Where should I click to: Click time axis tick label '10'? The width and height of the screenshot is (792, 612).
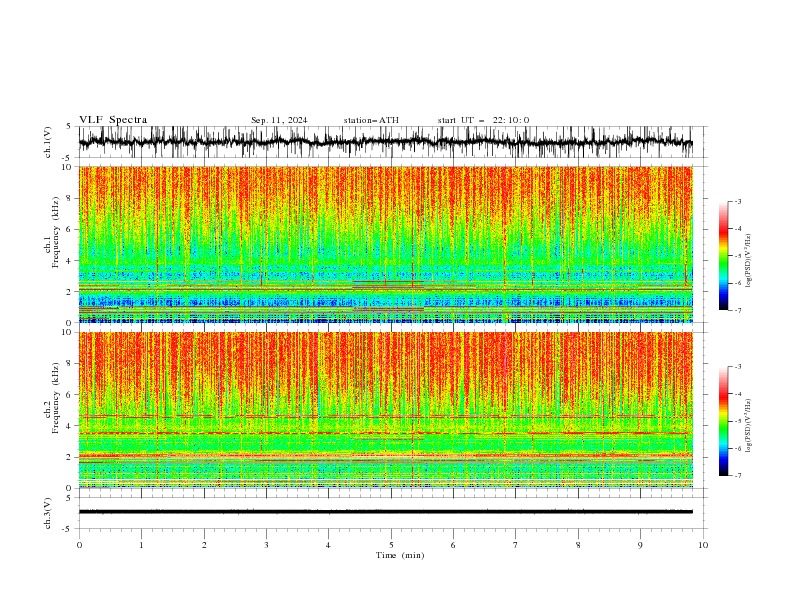(x=703, y=545)
